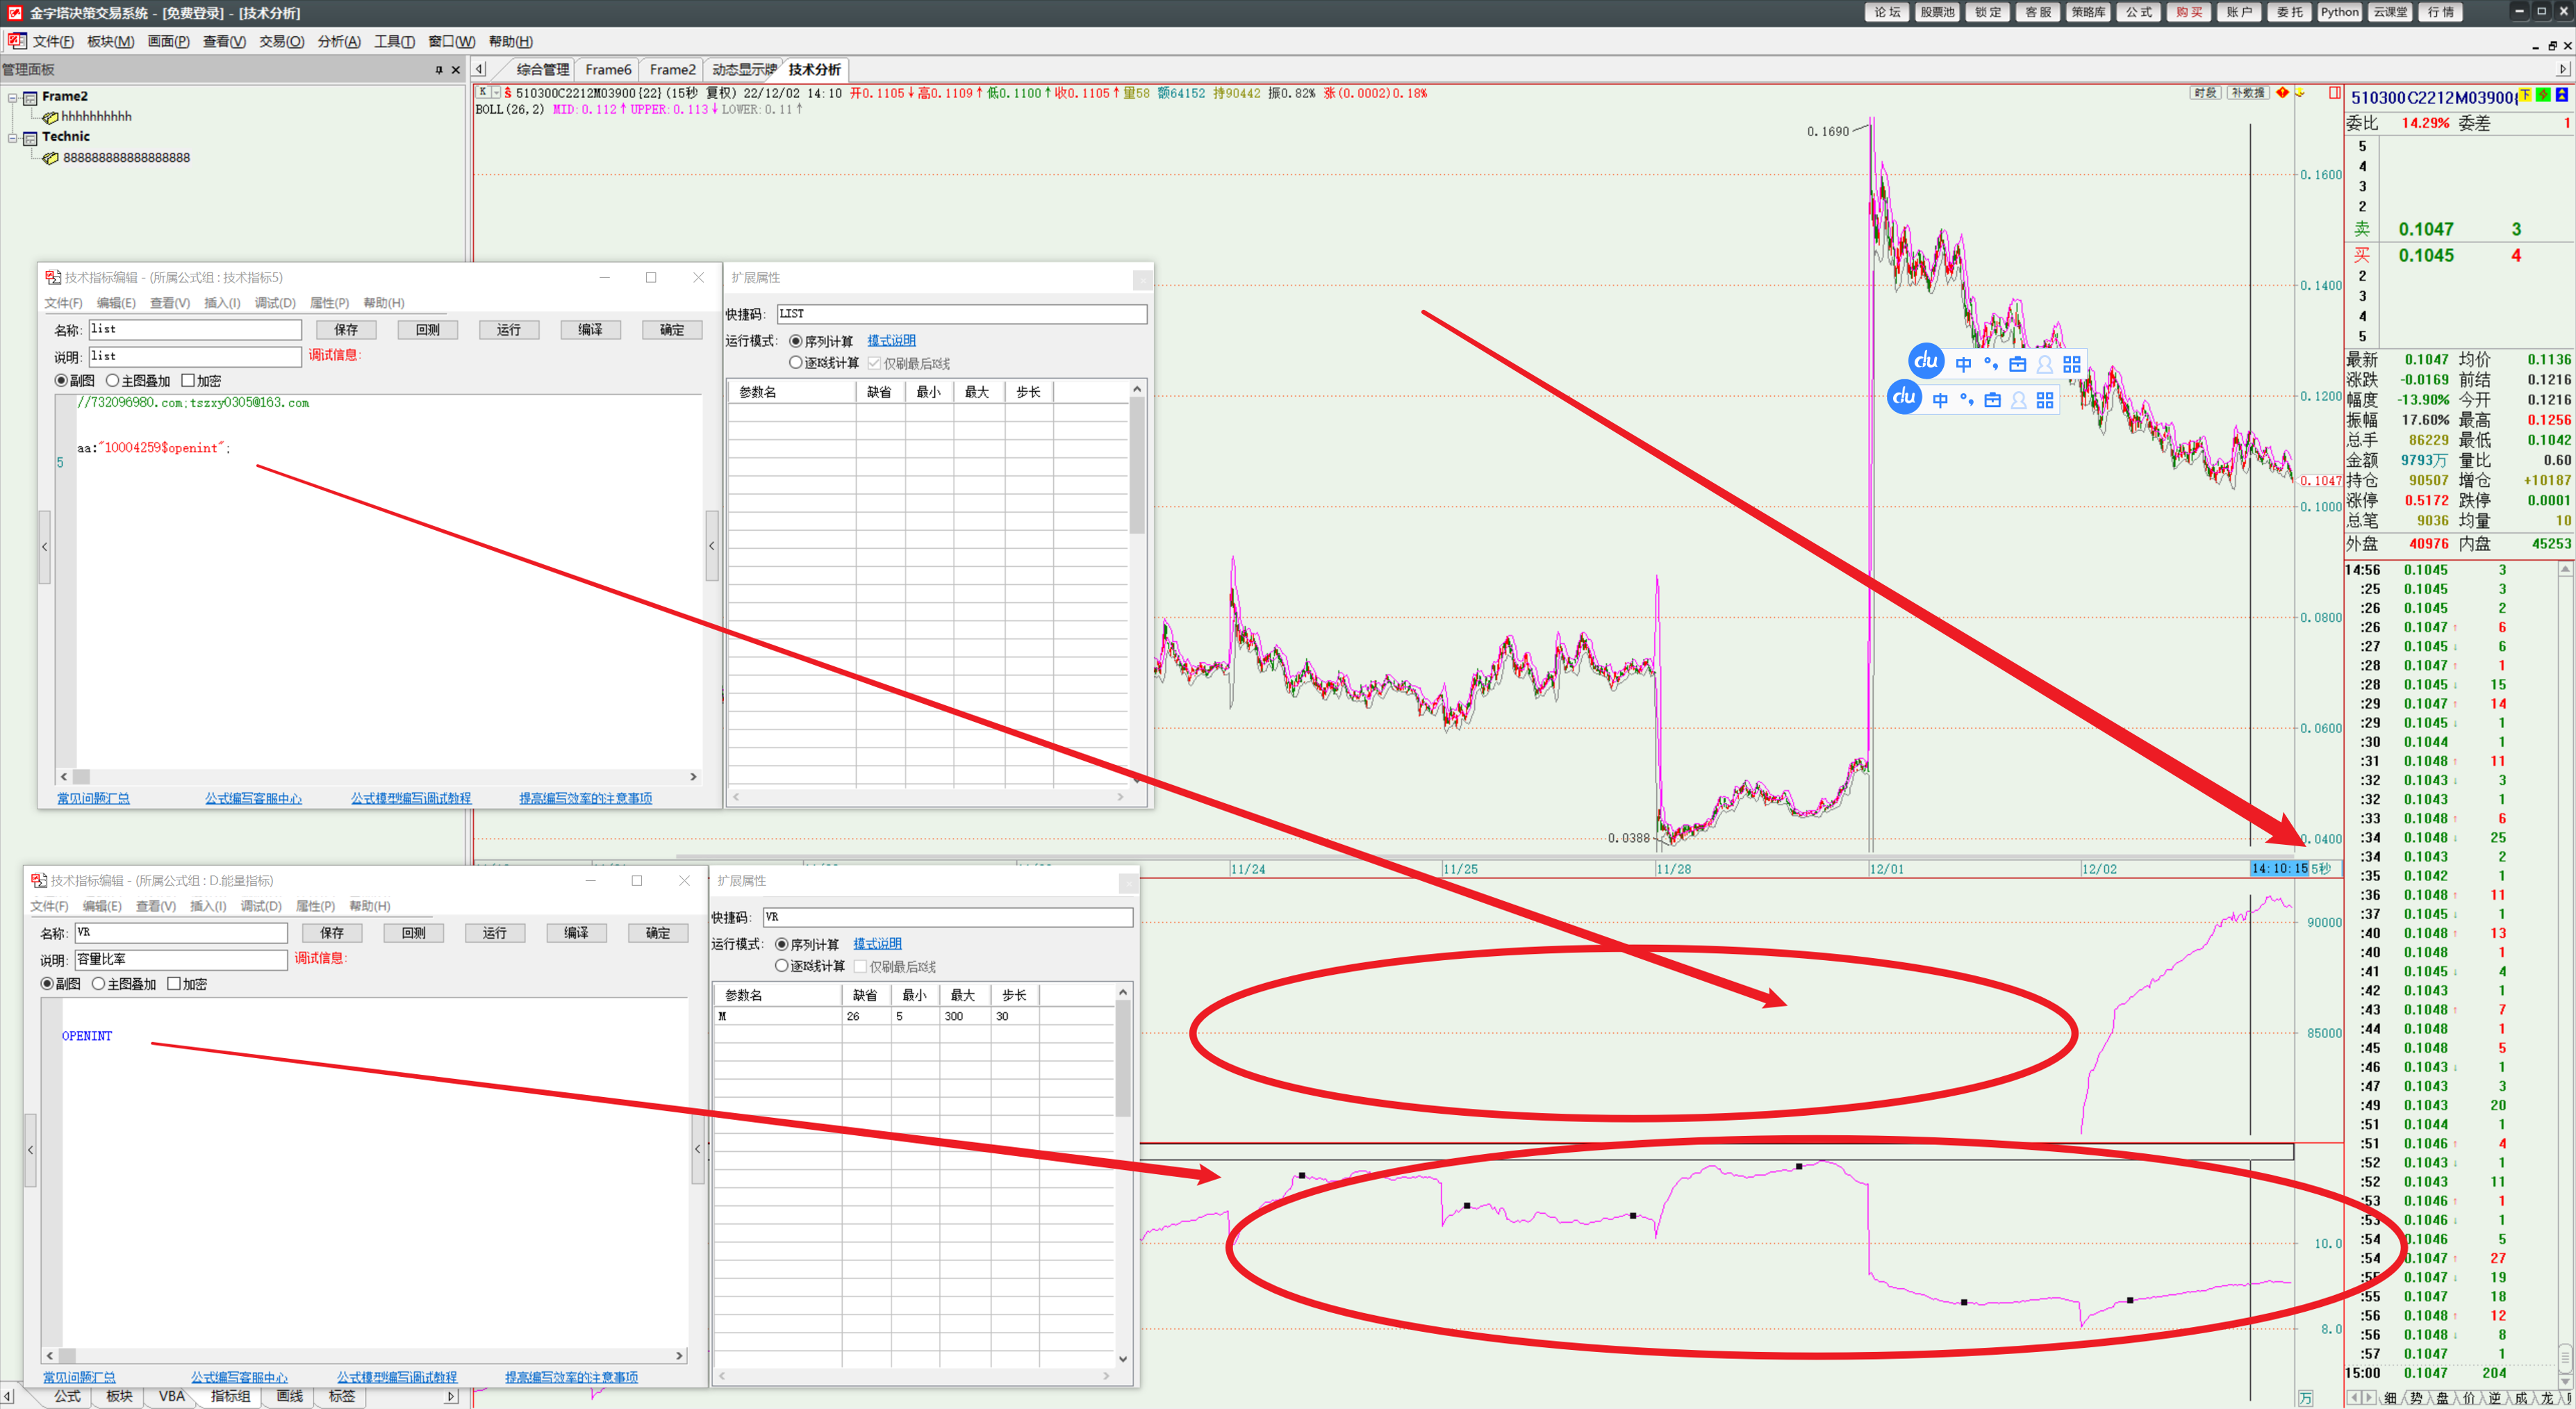
Task: Select 主图叠加 radio in the VR formula editor
Action: click(x=99, y=984)
